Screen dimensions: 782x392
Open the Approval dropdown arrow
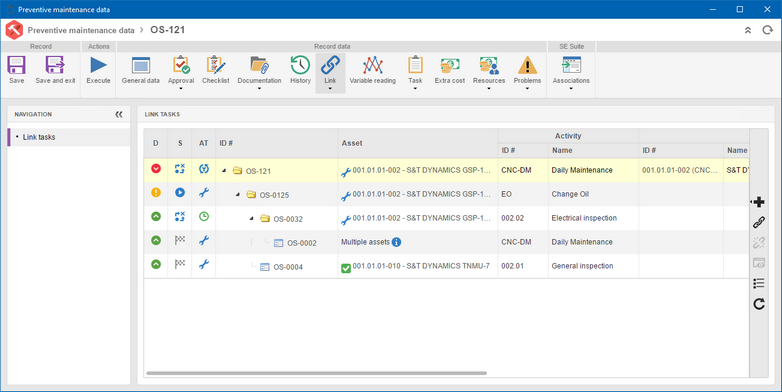181,89
